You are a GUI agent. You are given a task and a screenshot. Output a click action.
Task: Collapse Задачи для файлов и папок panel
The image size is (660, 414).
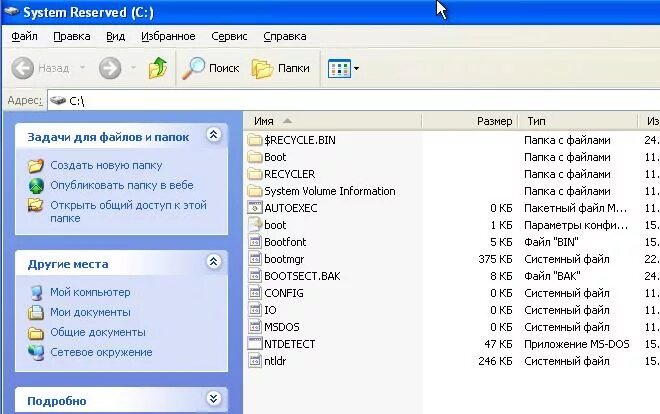pos(213,135)
